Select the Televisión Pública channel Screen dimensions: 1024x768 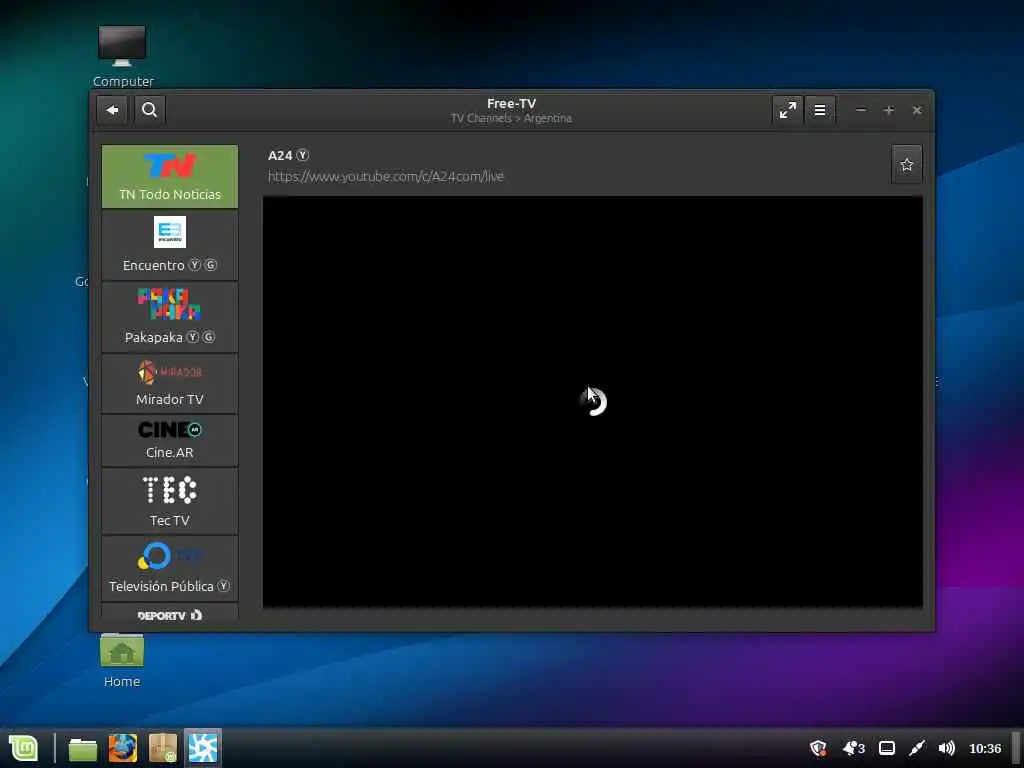coord(170,569)
